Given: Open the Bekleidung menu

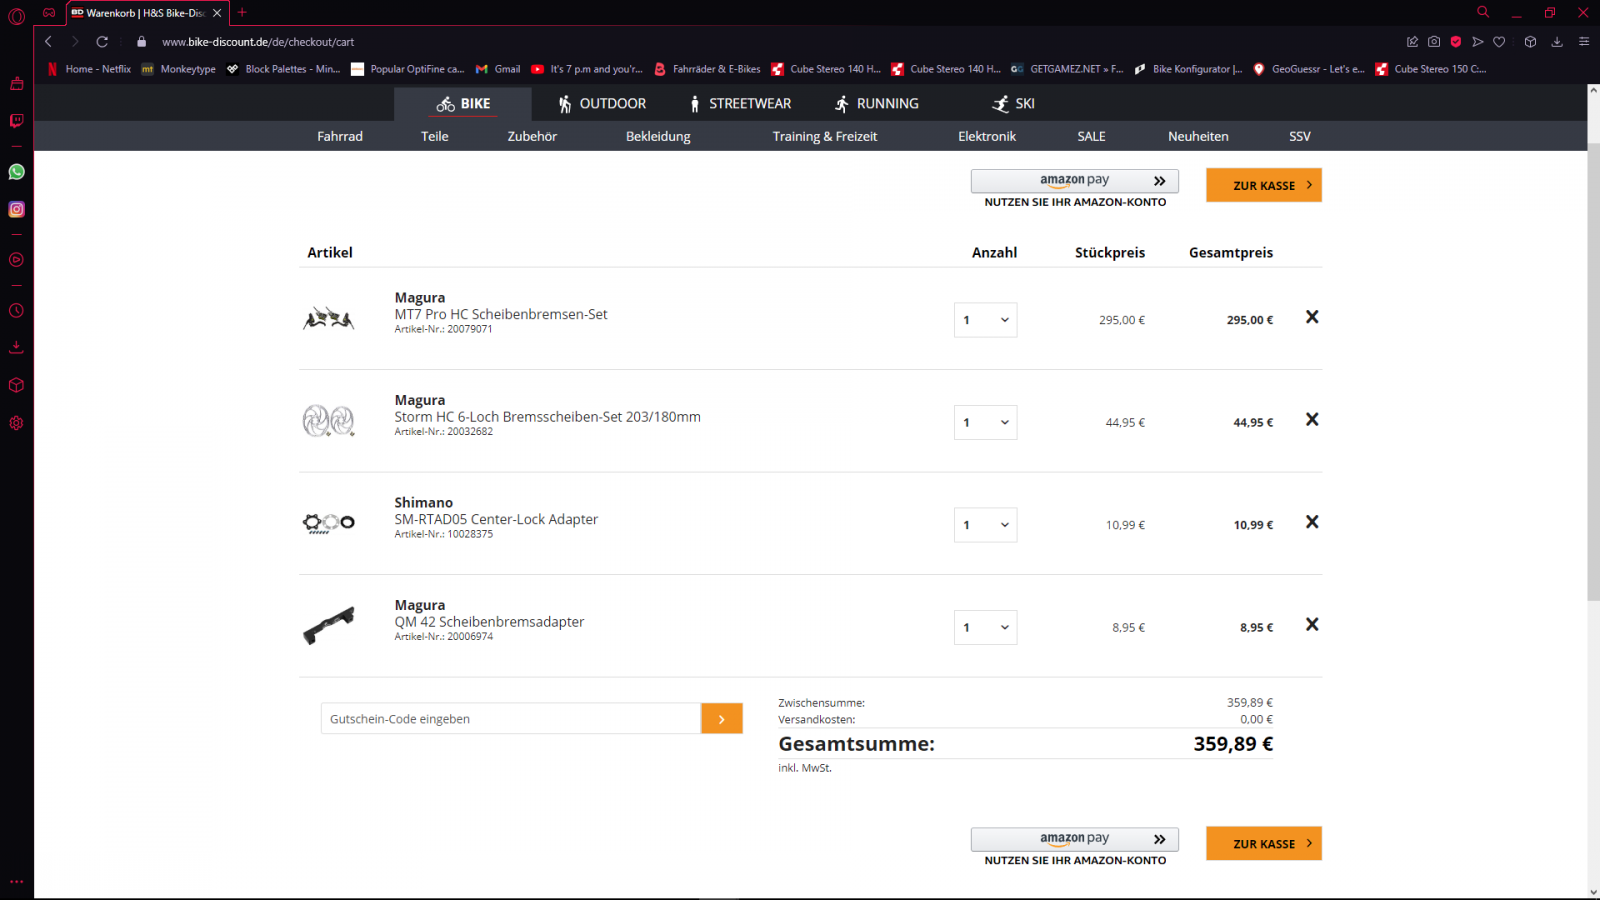Looking at the screenshot, I should click(658, 137).
